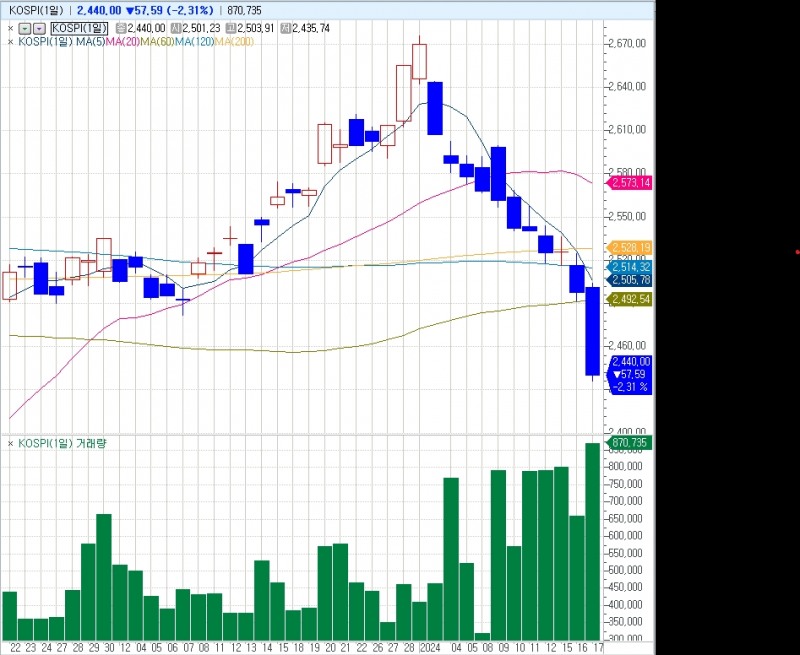Click the green 870,735 volume tag
800x655 pixels.
629,443
